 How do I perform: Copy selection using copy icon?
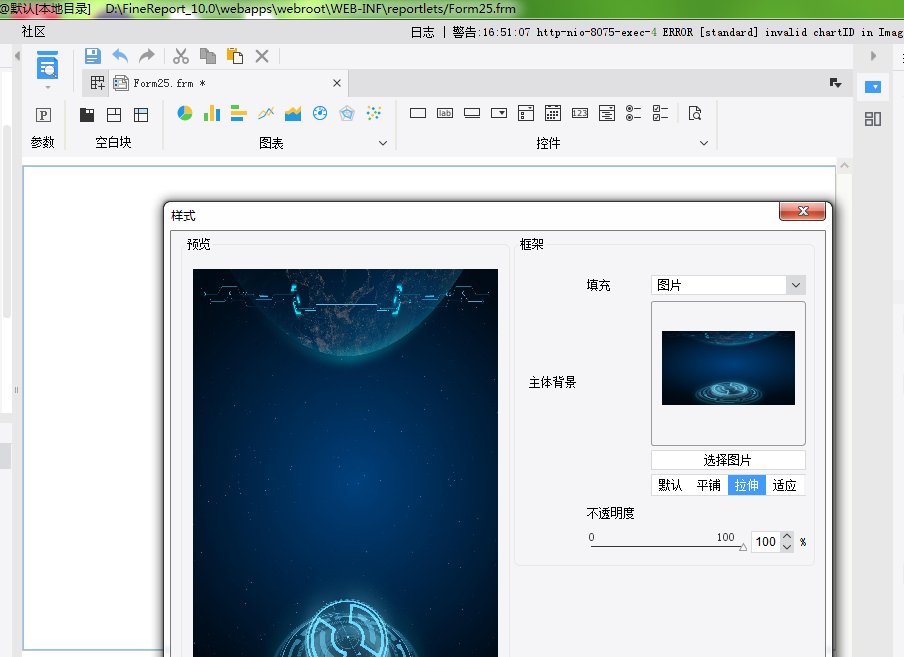[208, 56]
